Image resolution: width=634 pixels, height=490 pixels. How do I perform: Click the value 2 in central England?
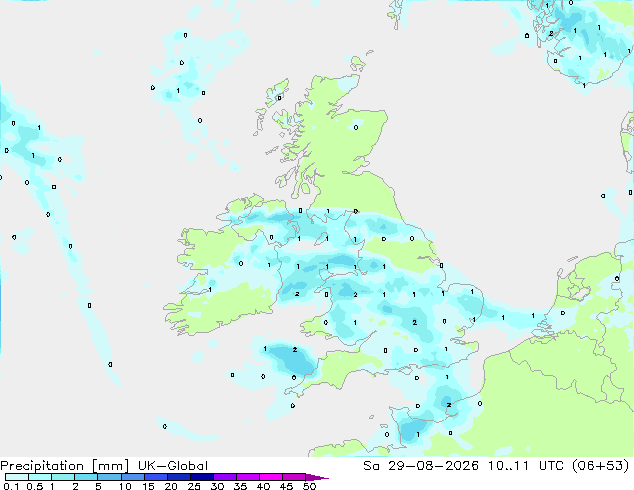point(414,322)
